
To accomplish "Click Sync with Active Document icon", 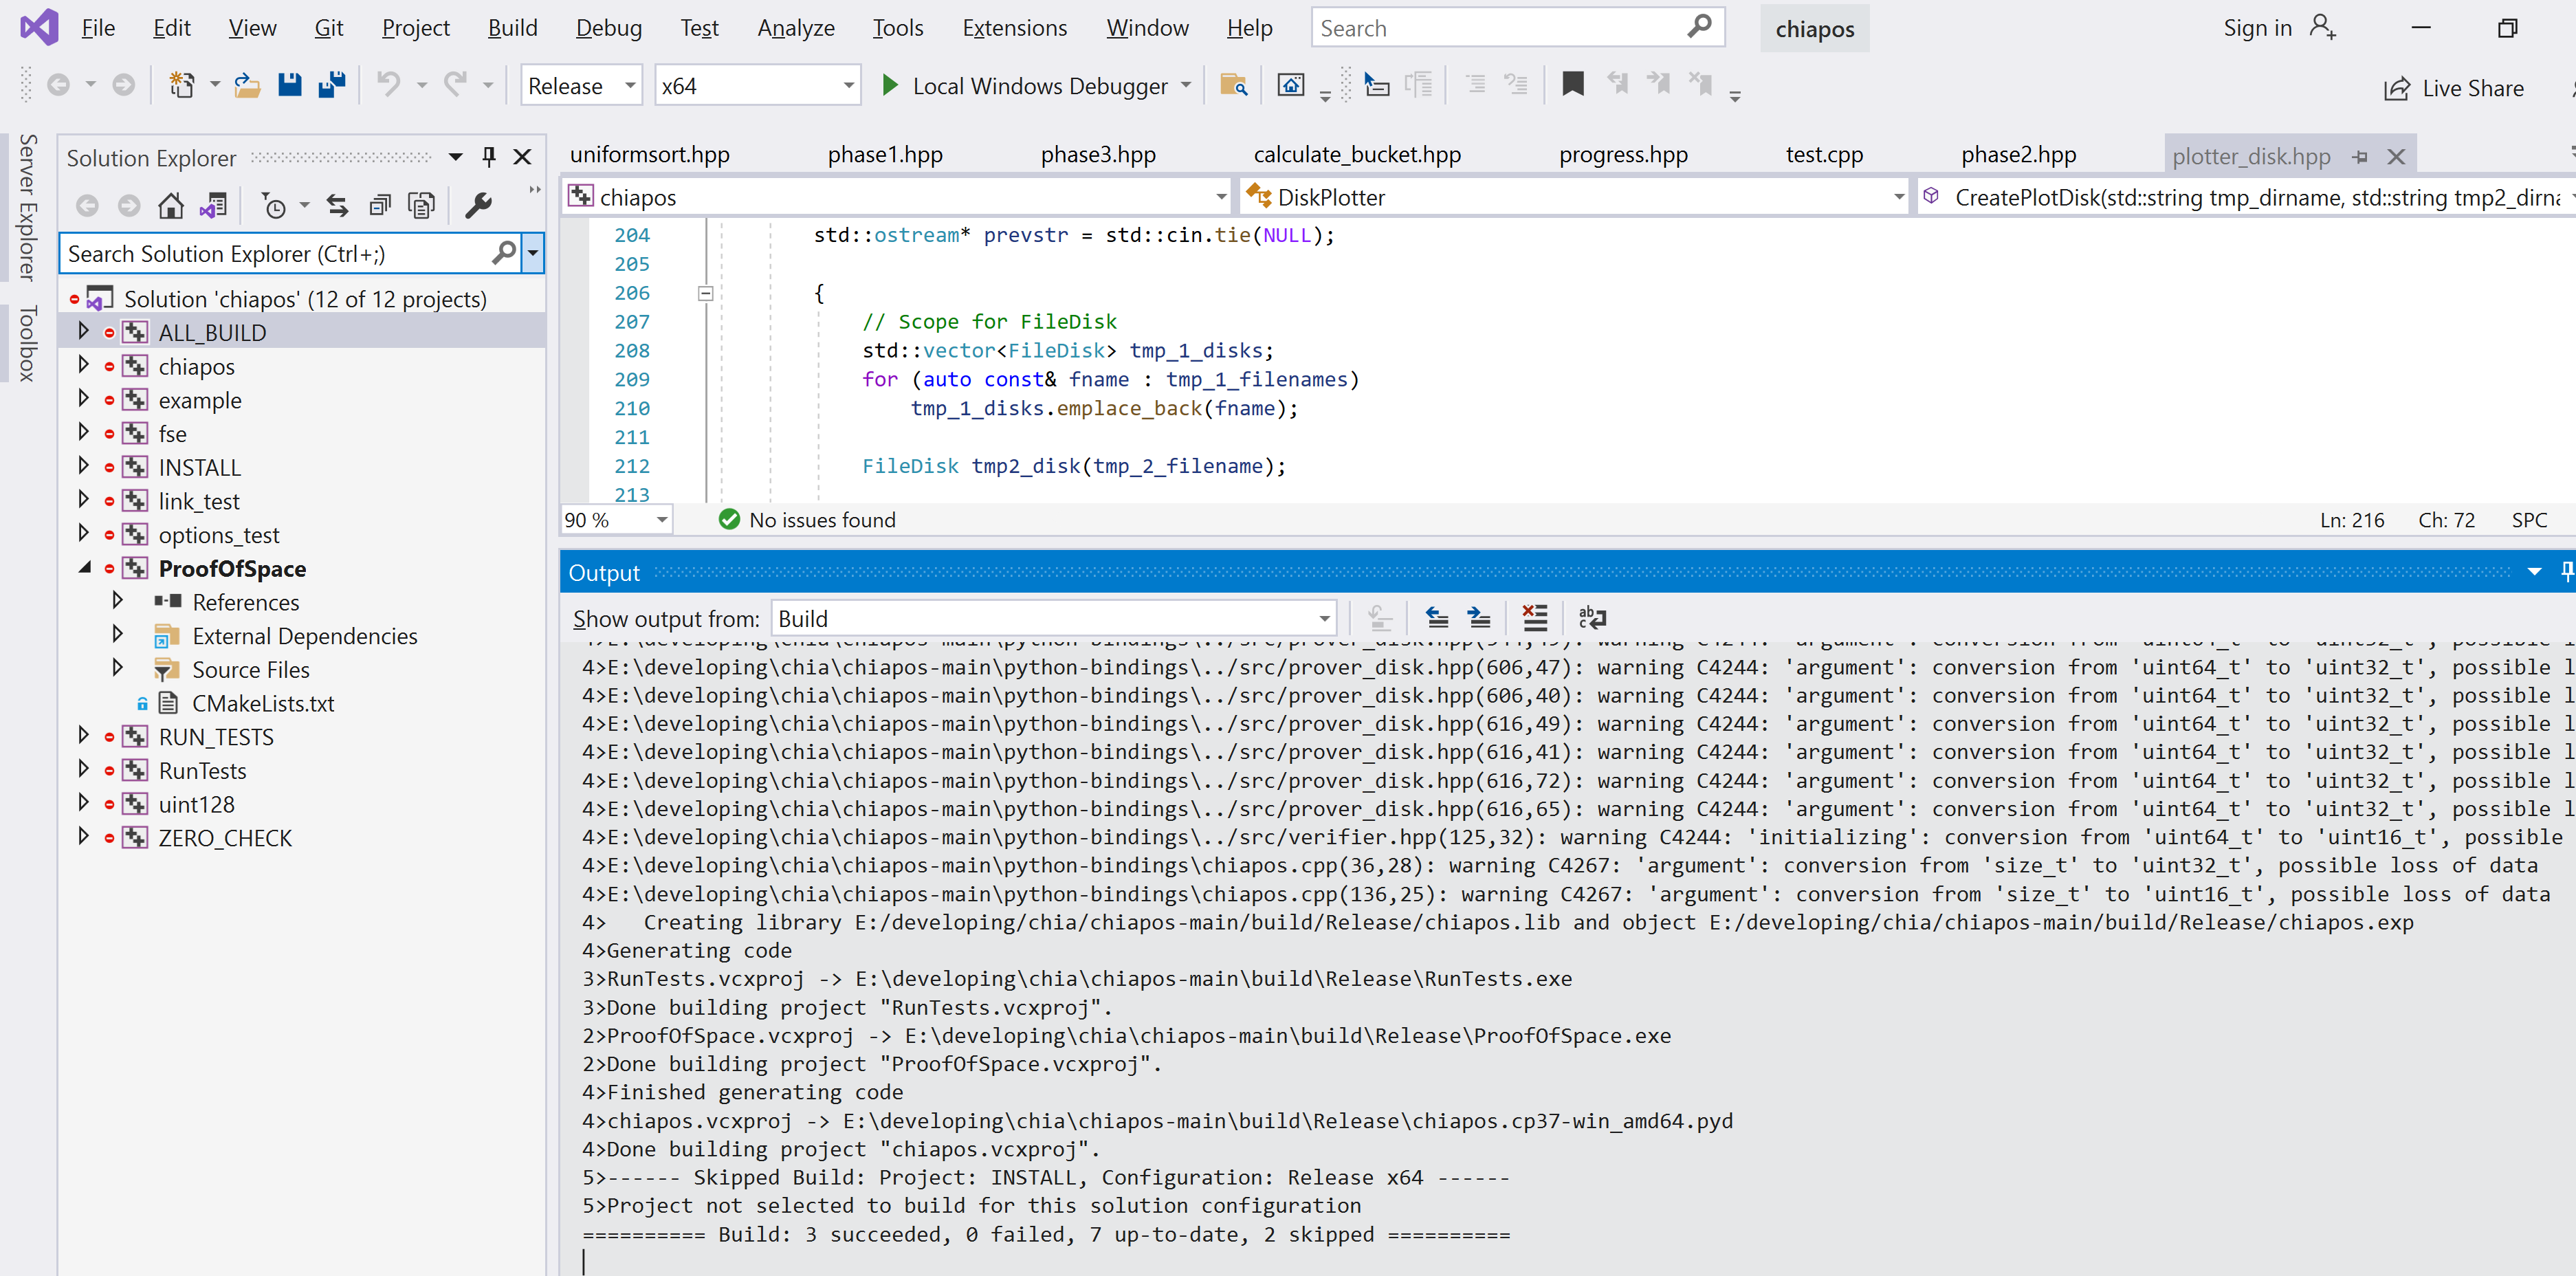I will coord(337,206).
